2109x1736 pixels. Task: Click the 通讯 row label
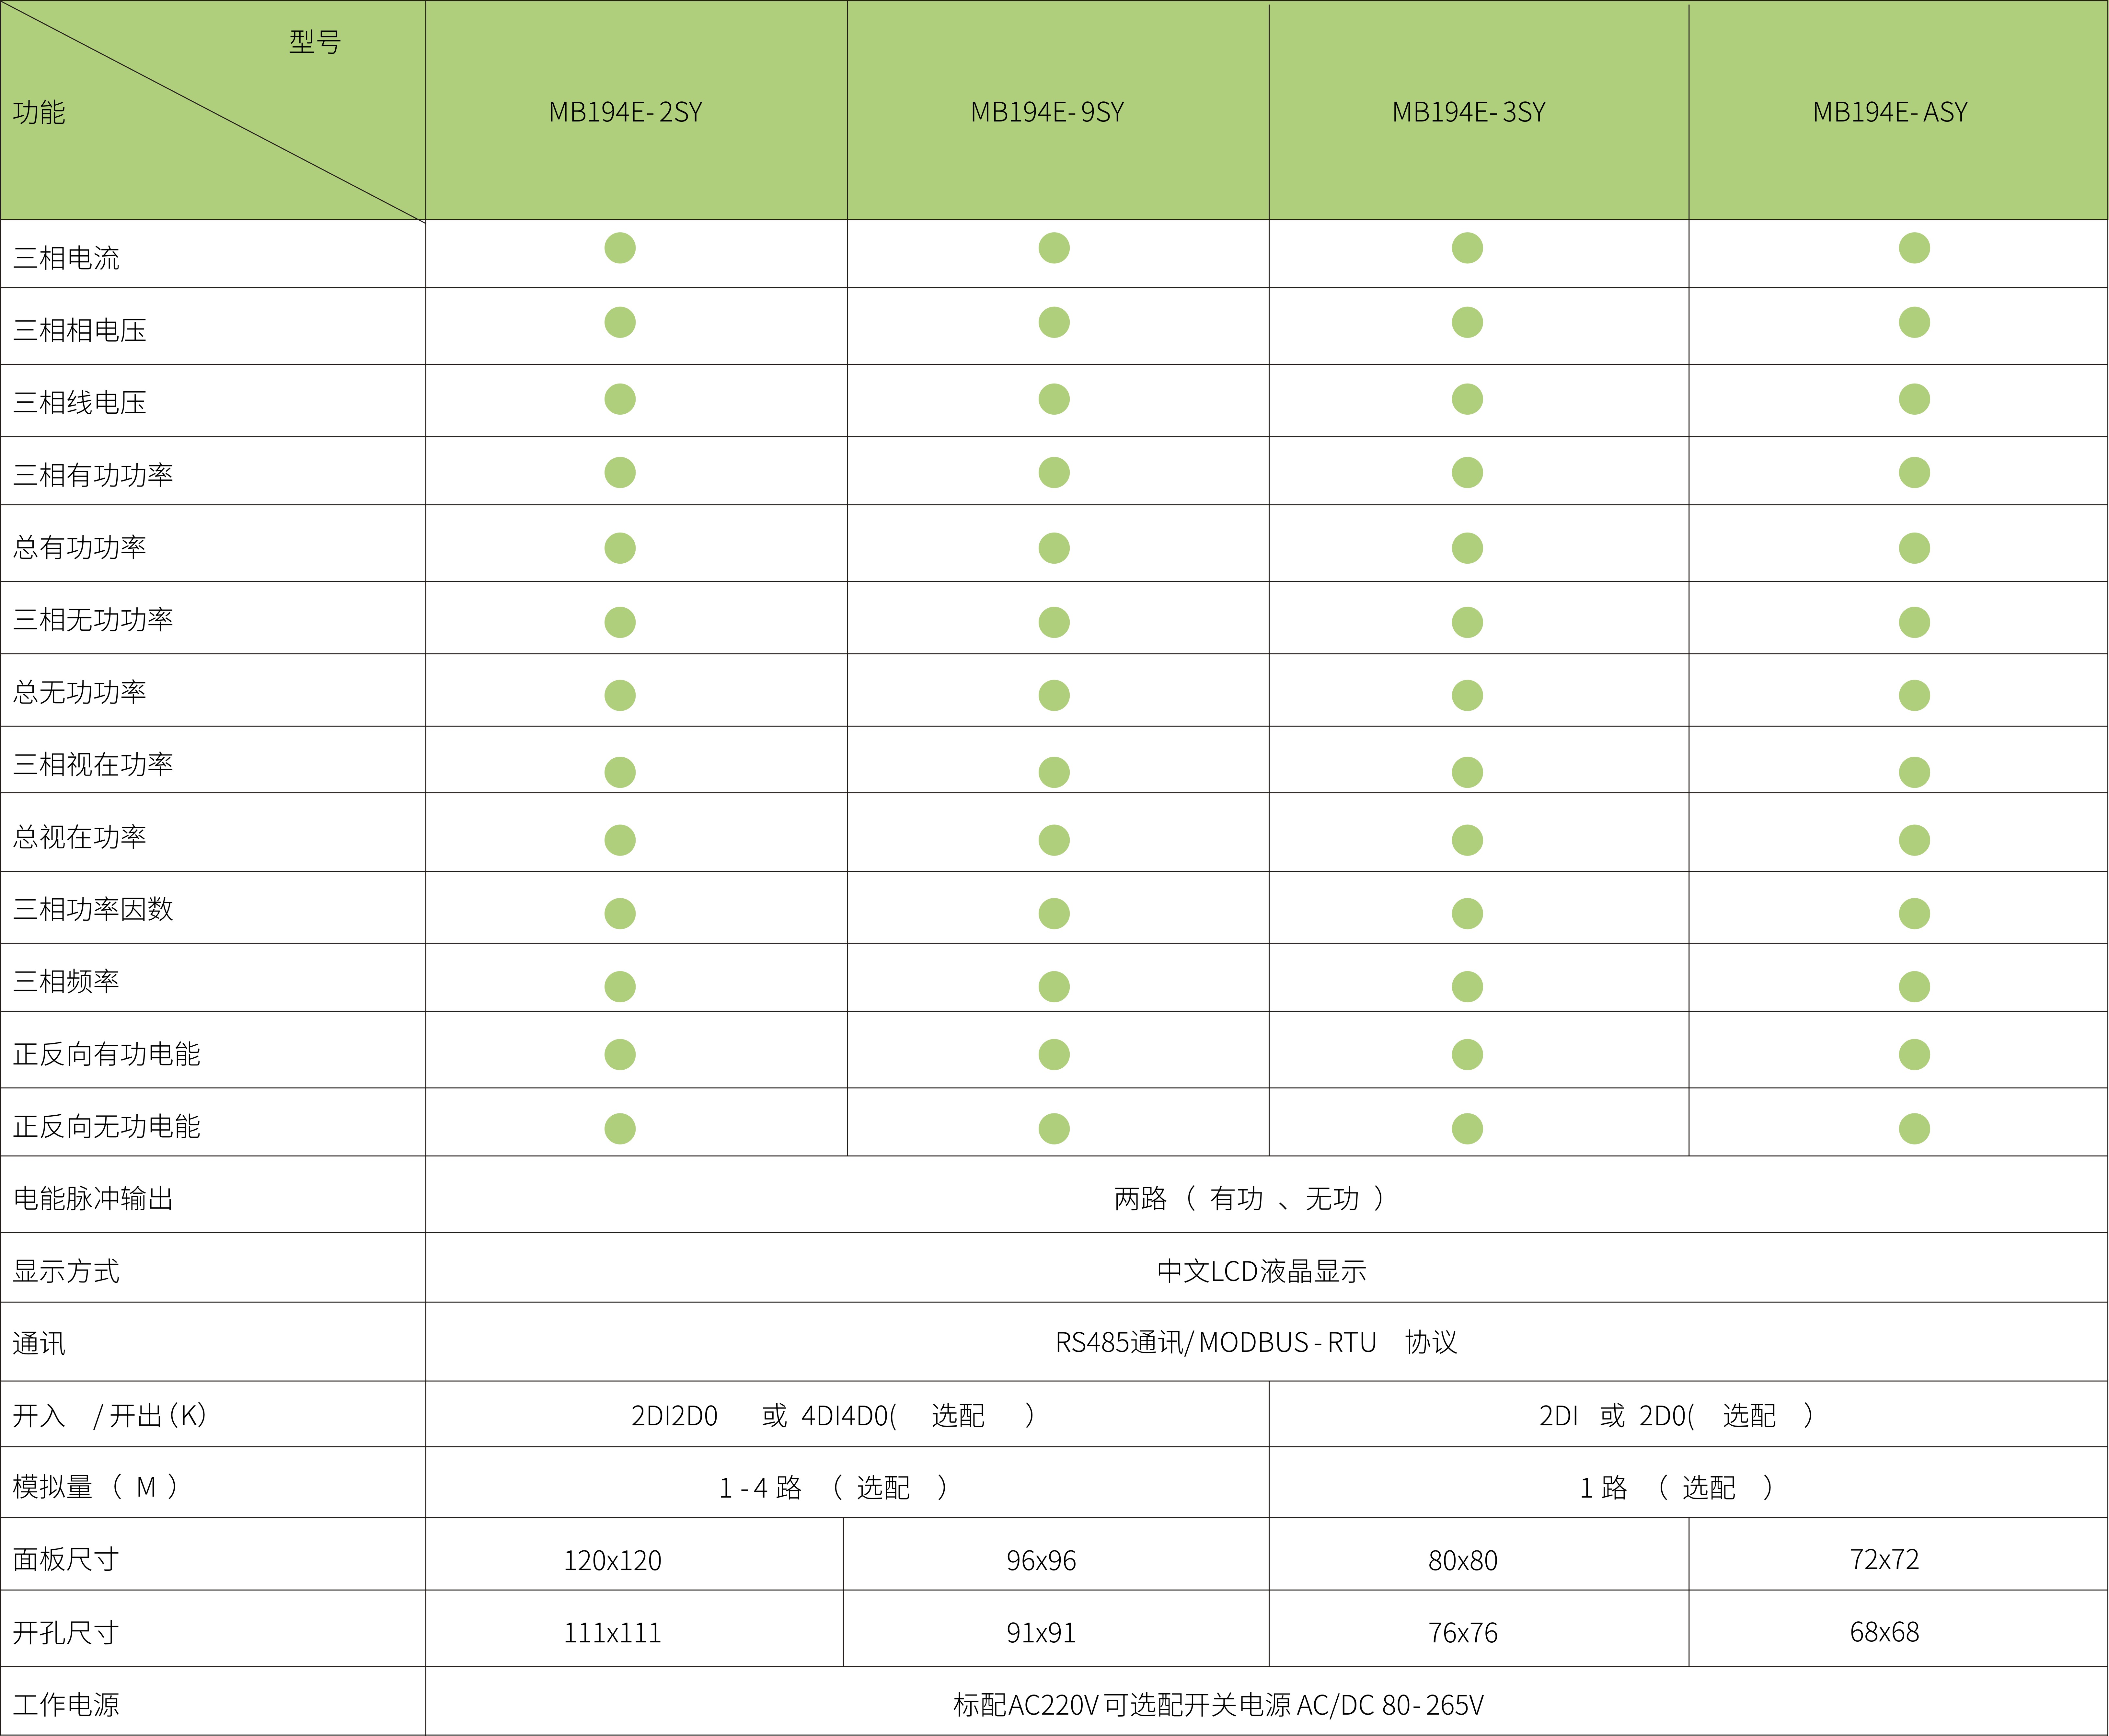click(x=39, y=1343)
